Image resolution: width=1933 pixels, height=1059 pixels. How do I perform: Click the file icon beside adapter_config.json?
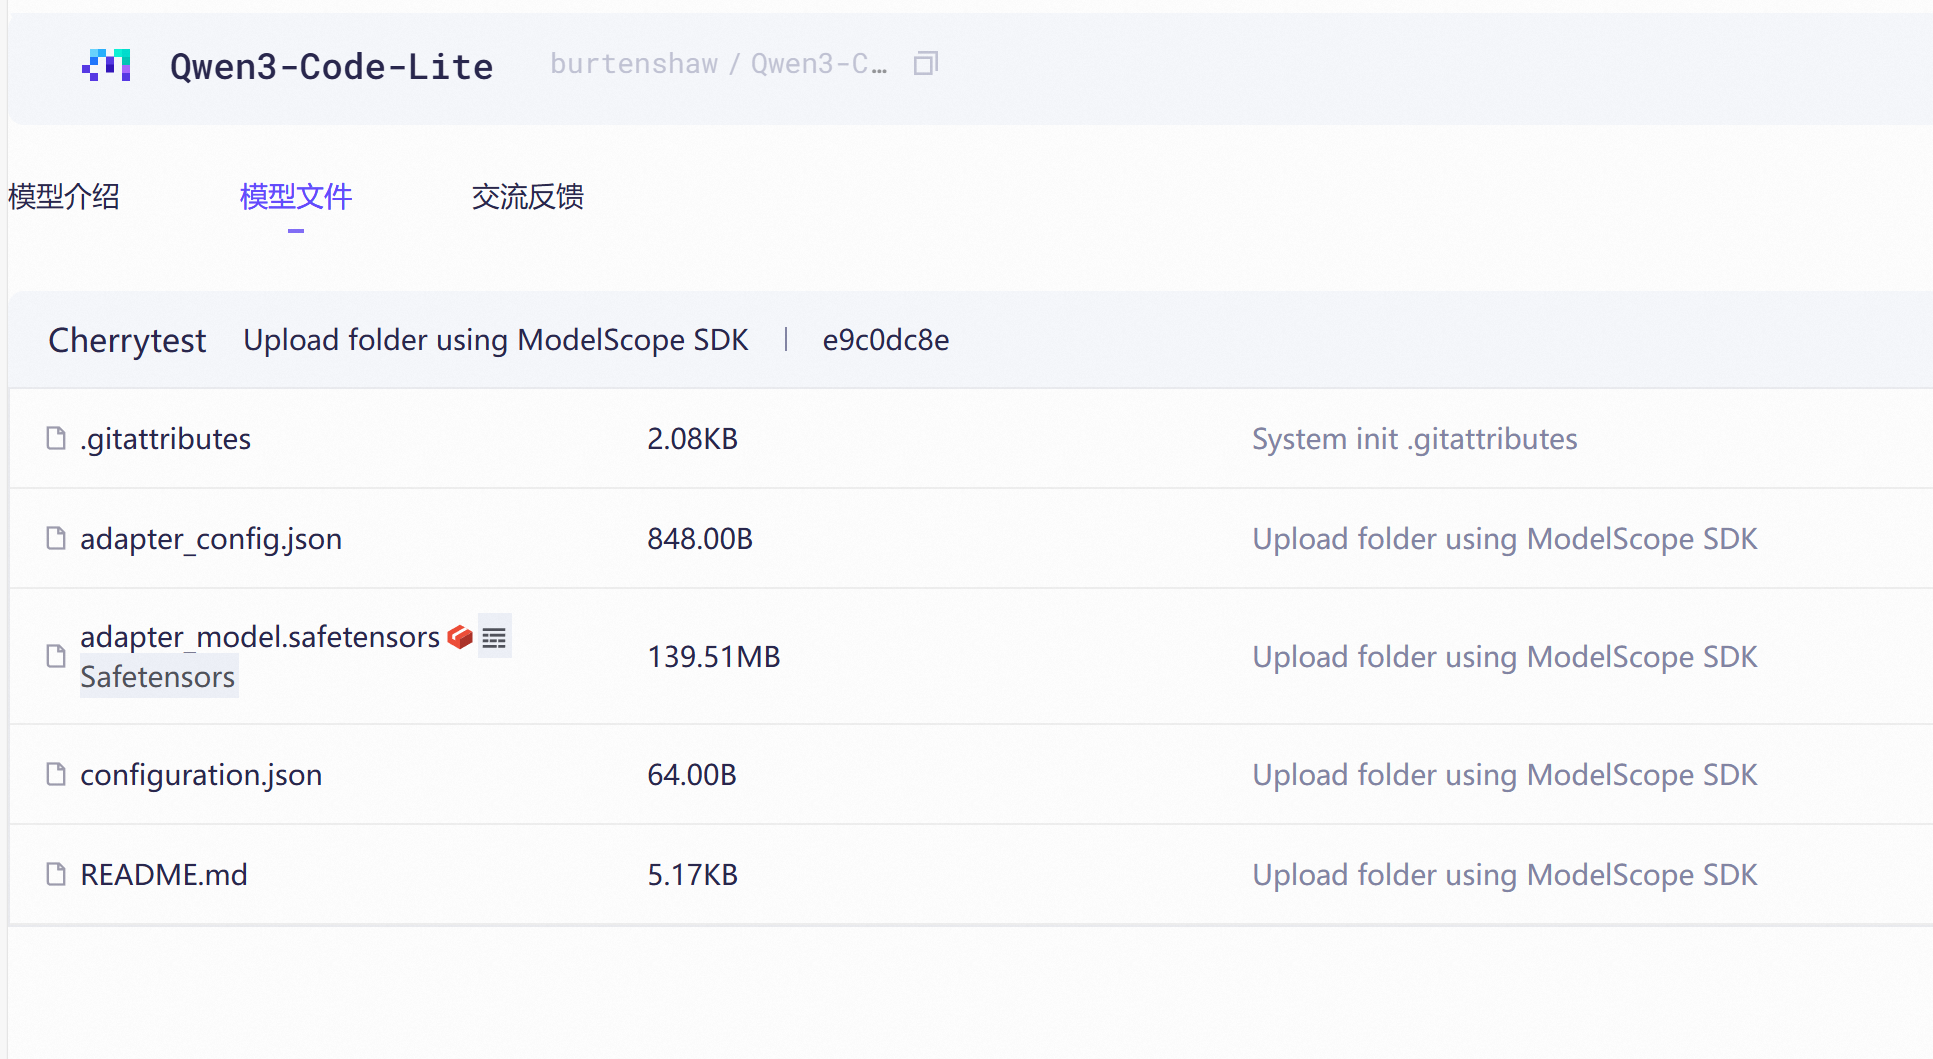point(56,538)
